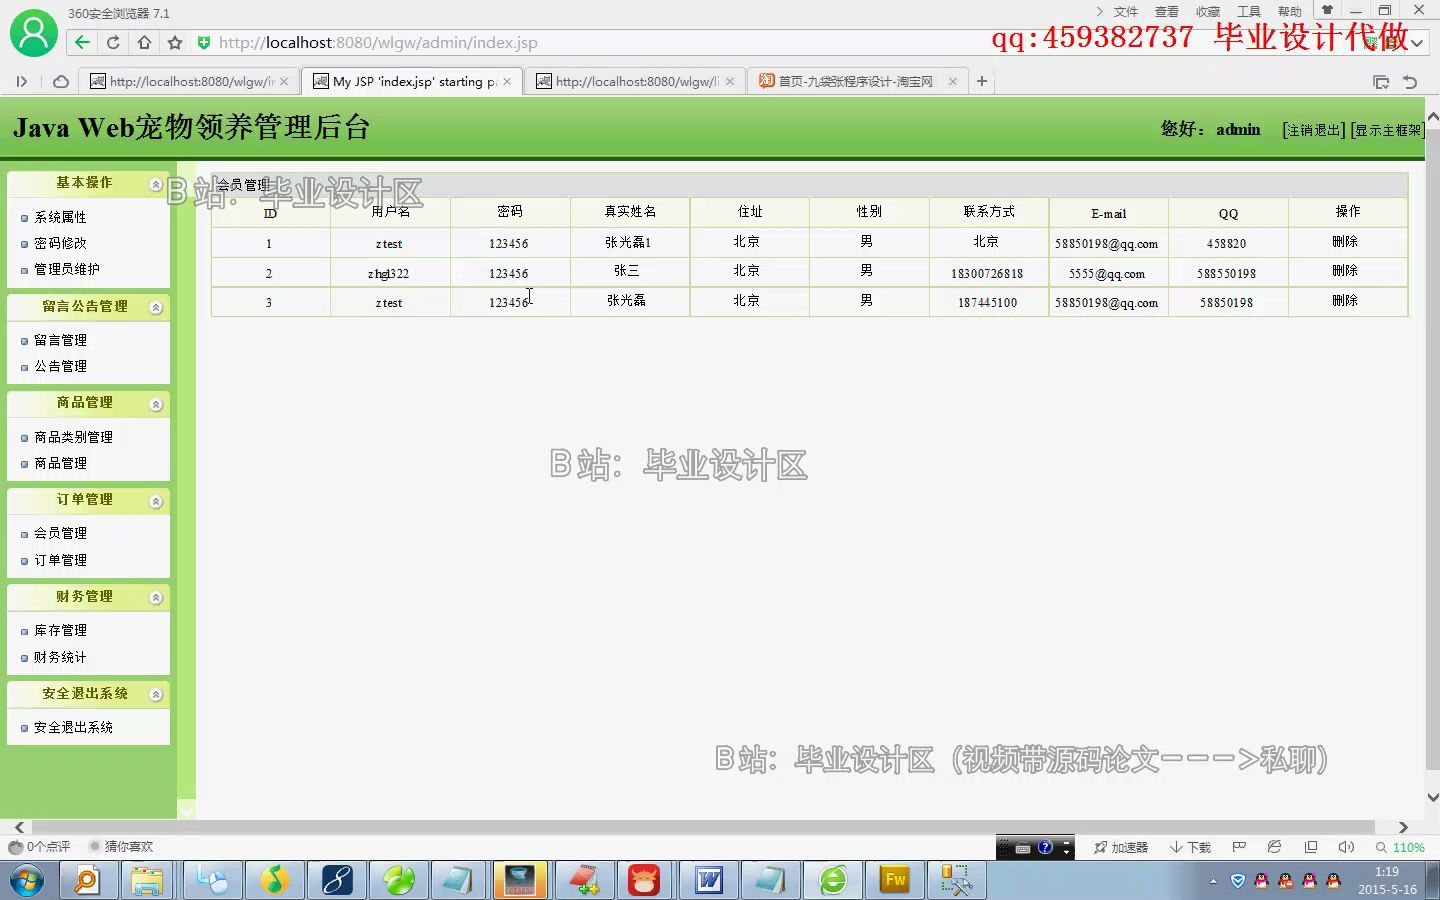Toggle browser sound speaker icon

1346,847
